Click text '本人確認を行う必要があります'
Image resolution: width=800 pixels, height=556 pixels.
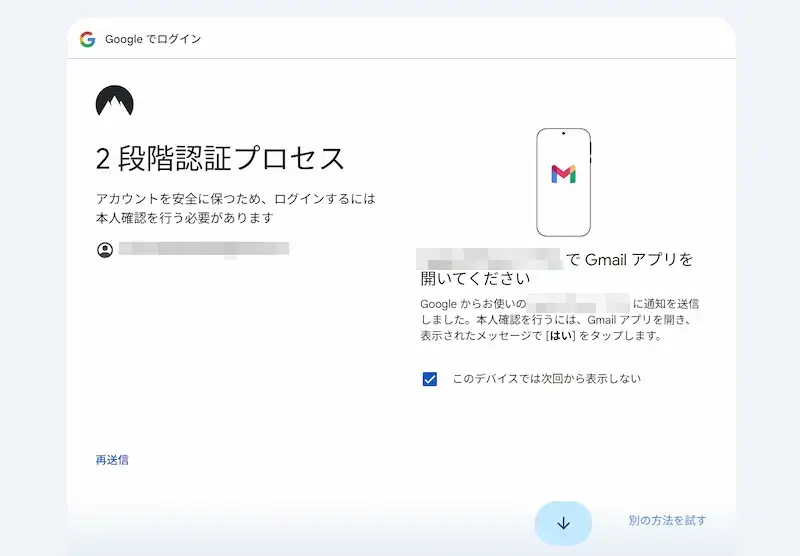pyautogui.click(x=185, y=218)
